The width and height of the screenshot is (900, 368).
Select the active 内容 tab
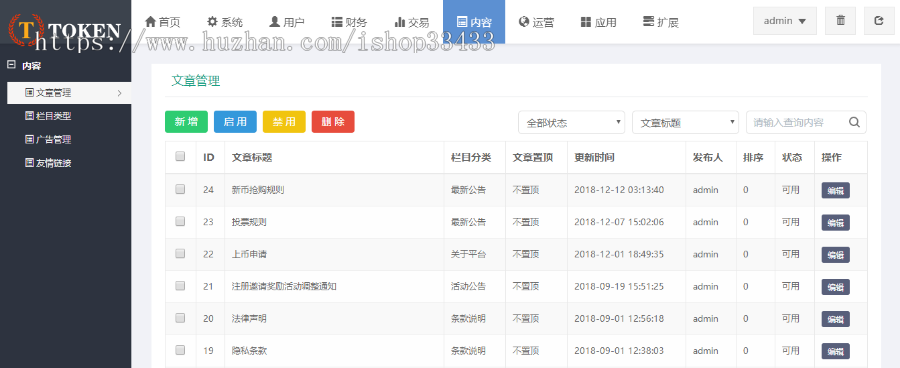[474, 22]
